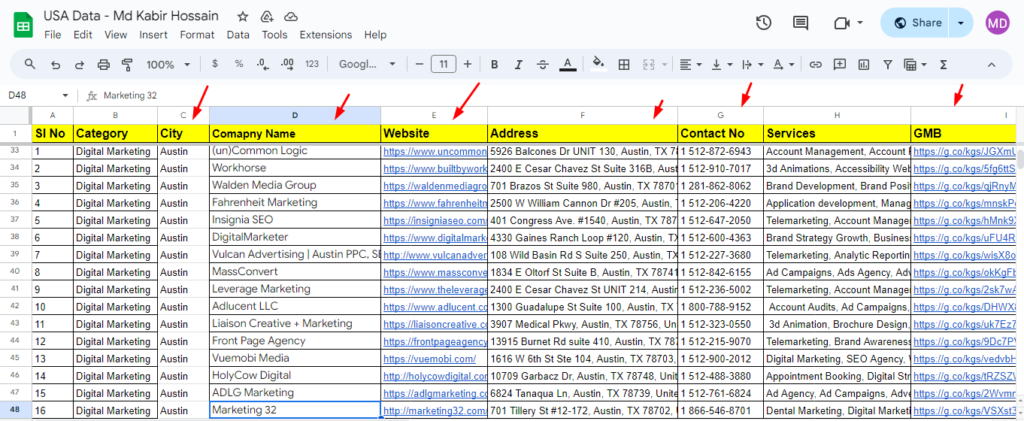Screen dimensions: 1024x421
Task: Click the Functions sigma icon
Action: [x=943, y=64]
